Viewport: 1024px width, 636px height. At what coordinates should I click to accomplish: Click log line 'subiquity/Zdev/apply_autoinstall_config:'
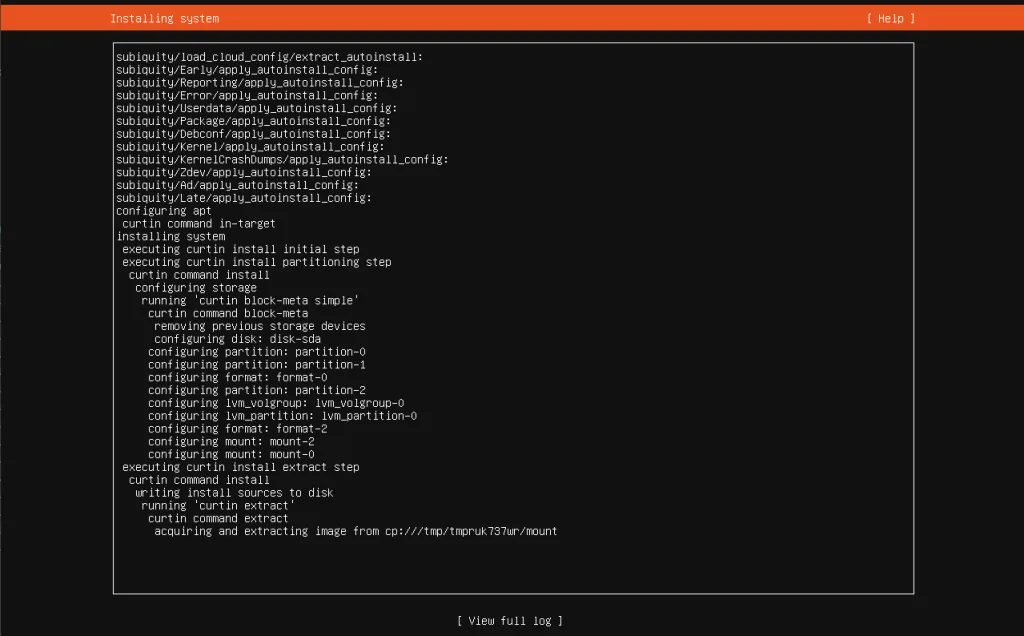244,172
